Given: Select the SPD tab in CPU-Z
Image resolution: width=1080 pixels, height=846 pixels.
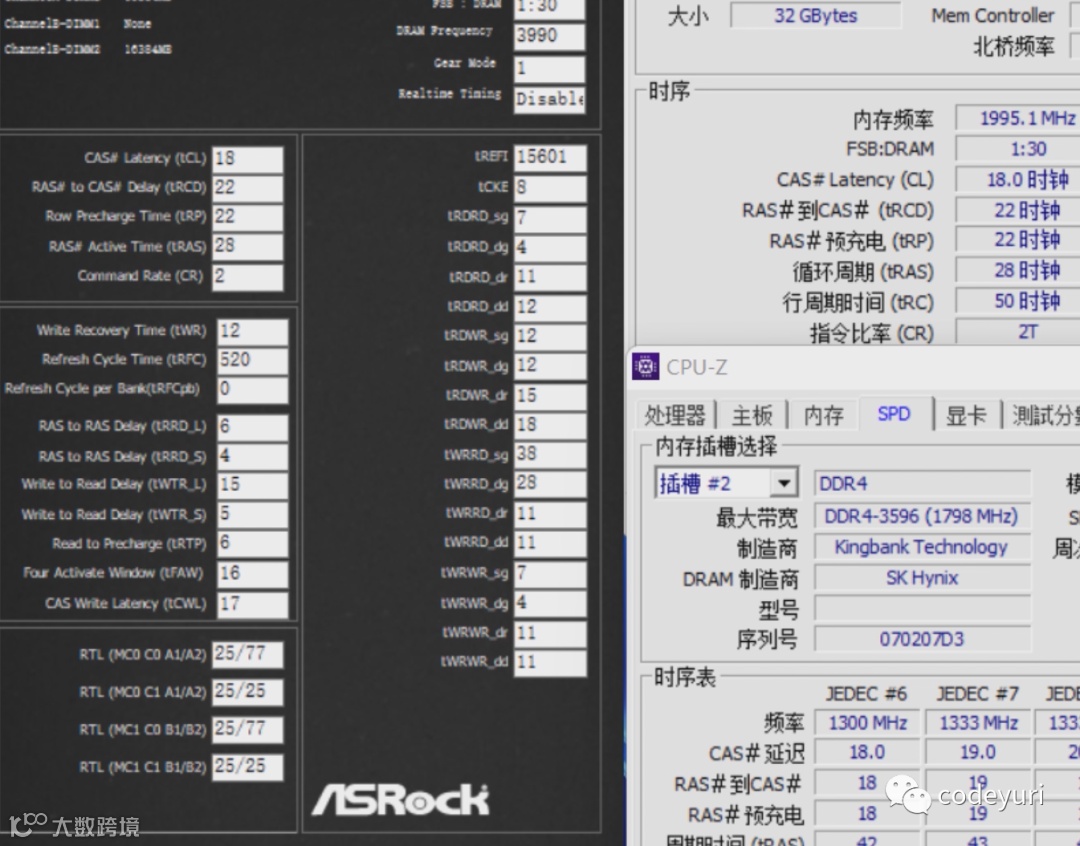Looking at the screenshot, I should click(x=894, y=413).
